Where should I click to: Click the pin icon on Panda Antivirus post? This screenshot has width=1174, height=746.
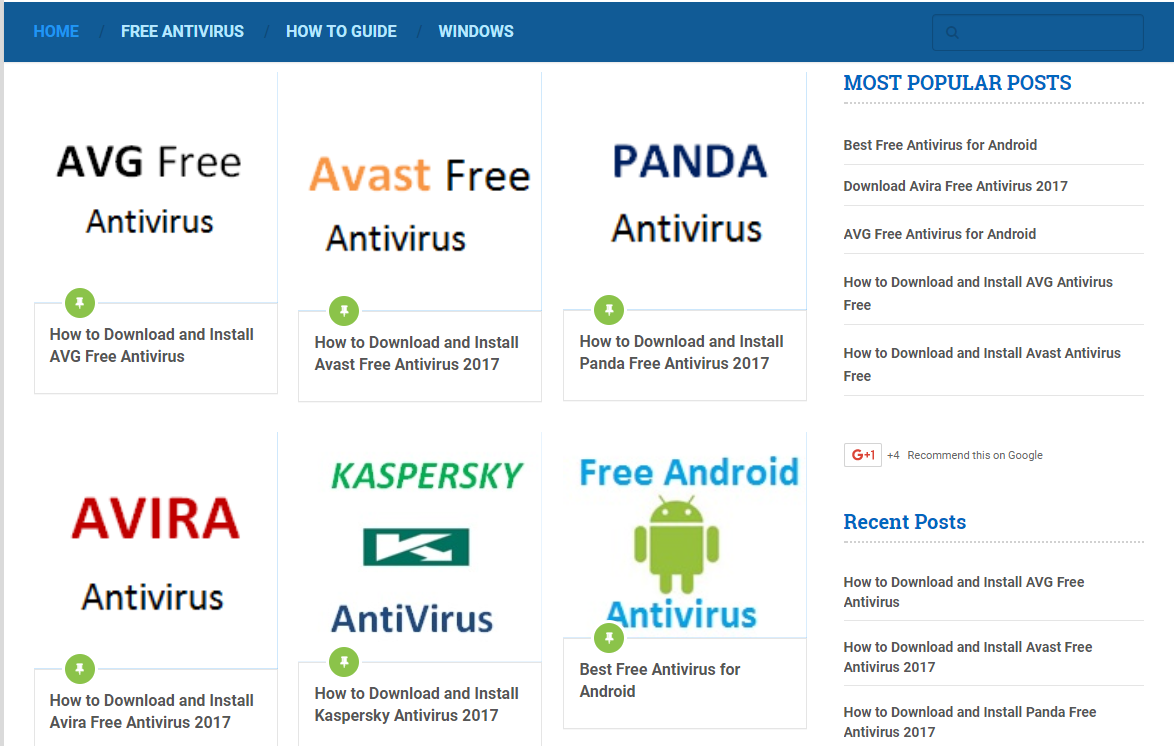click(609, 309)
